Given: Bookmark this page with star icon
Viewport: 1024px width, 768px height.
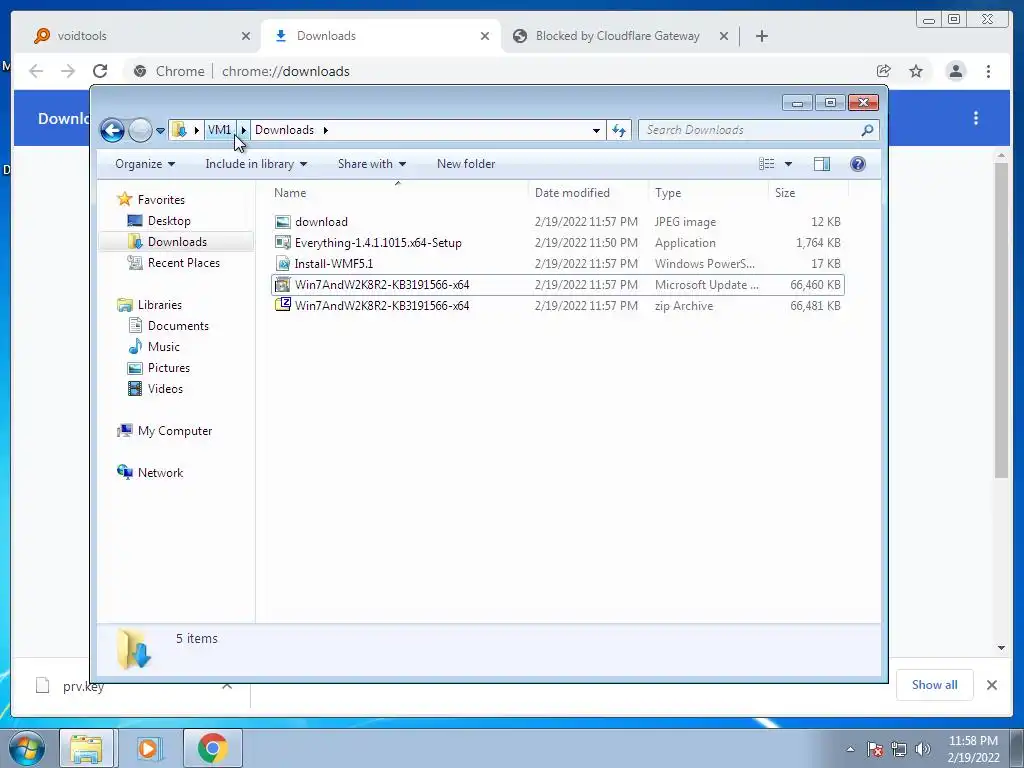Looking at the screenshot, I should tap(916, 71).
